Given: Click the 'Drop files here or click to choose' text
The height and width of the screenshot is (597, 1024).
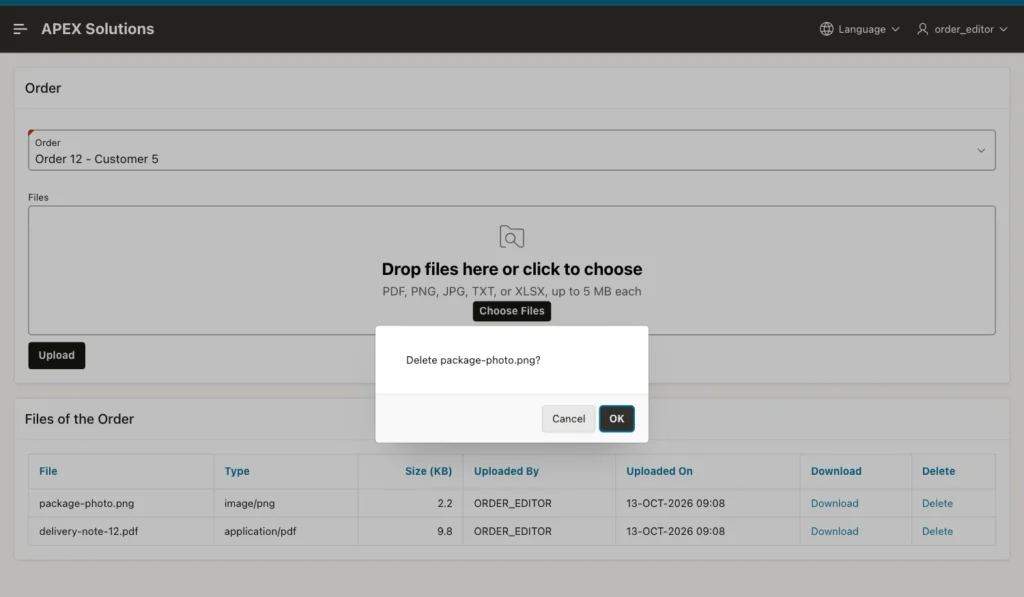Looking at the screenshot, I should [x=511, y=269].
